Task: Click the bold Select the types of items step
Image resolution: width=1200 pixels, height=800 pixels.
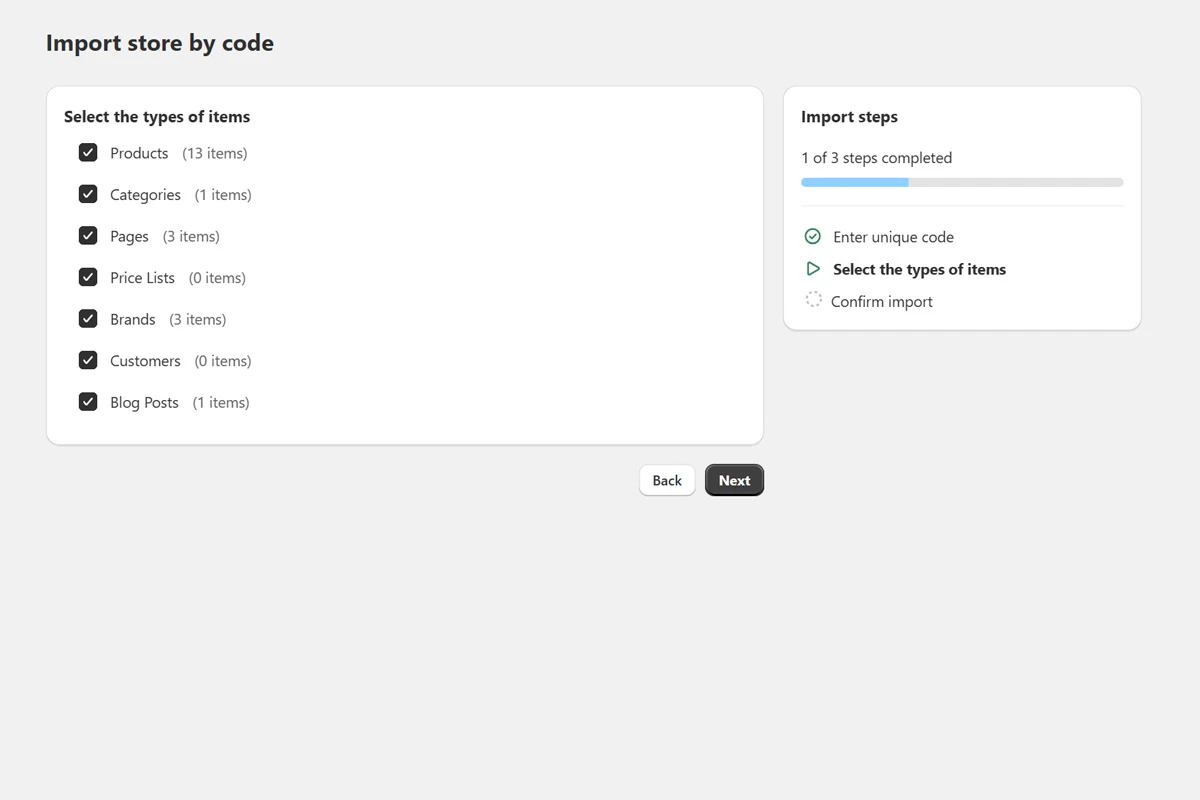Action: [x=919, y=268]
